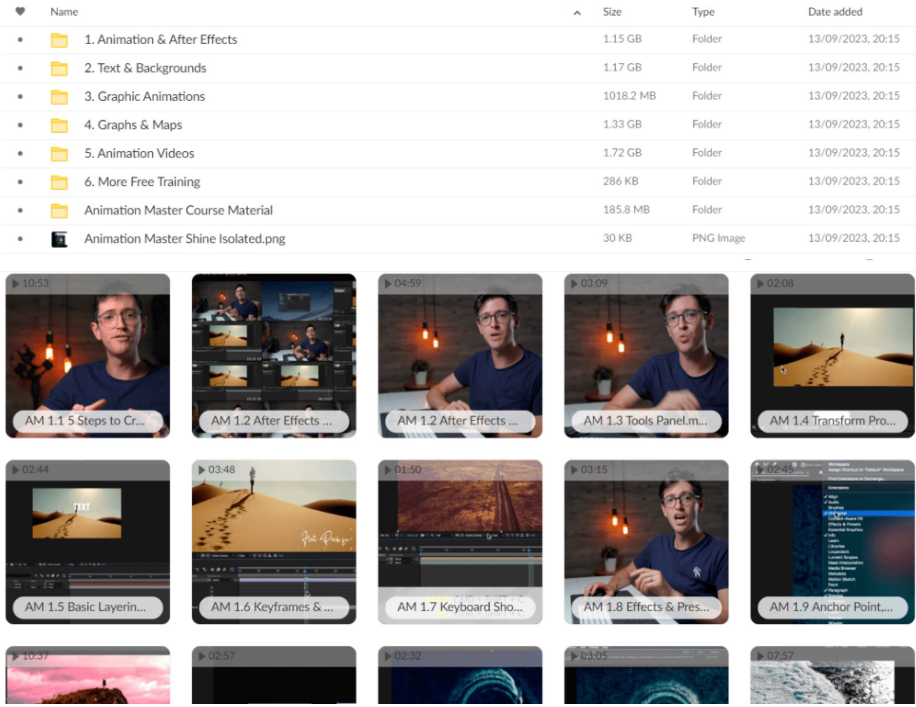
Task: Open the AM 1.6 Keyframes video thumbnail
Action: [274, 541]
